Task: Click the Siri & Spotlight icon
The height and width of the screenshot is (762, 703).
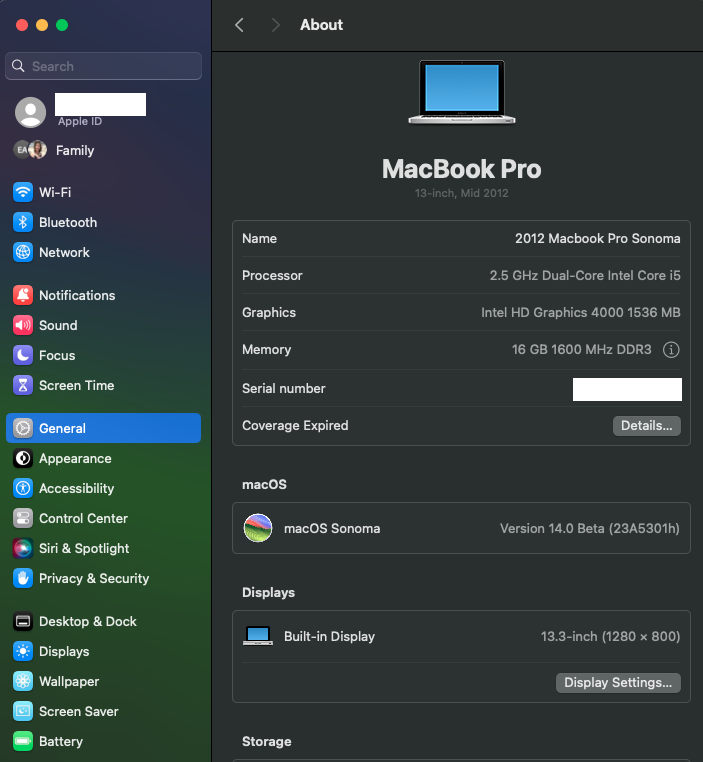Action: pos(23,548)
